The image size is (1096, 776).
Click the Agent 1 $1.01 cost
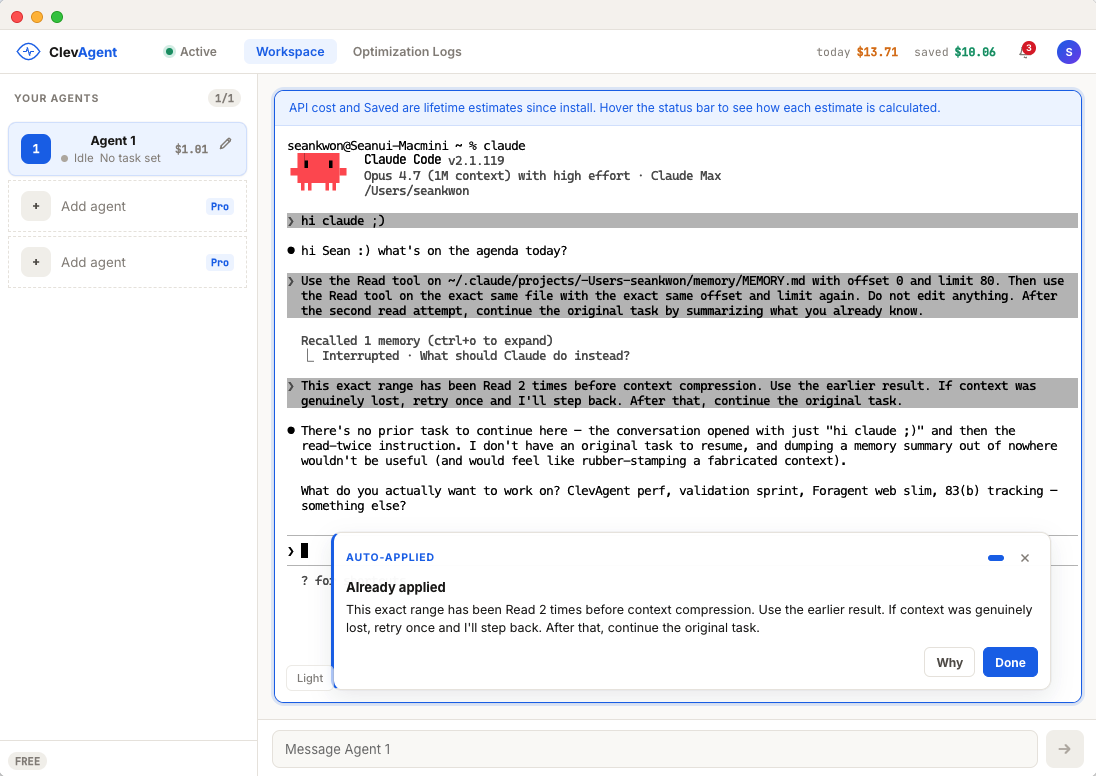192,149
